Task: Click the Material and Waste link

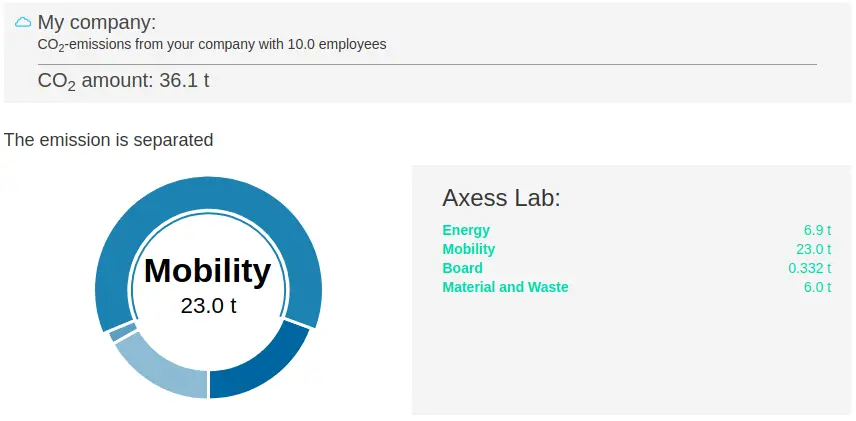Action: pyautogui.click(x=505, y=287)
